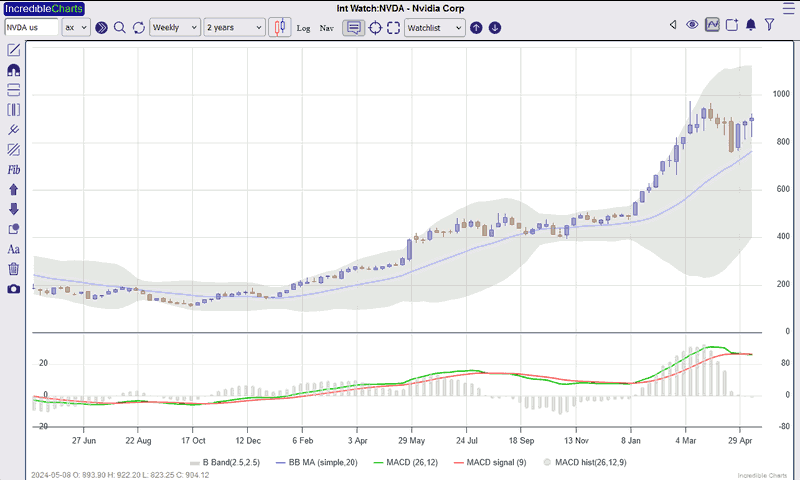The width and height of the screenshot is (800, 480).
Task: Toggle the indicators line-chart icon
Action: 712,24
